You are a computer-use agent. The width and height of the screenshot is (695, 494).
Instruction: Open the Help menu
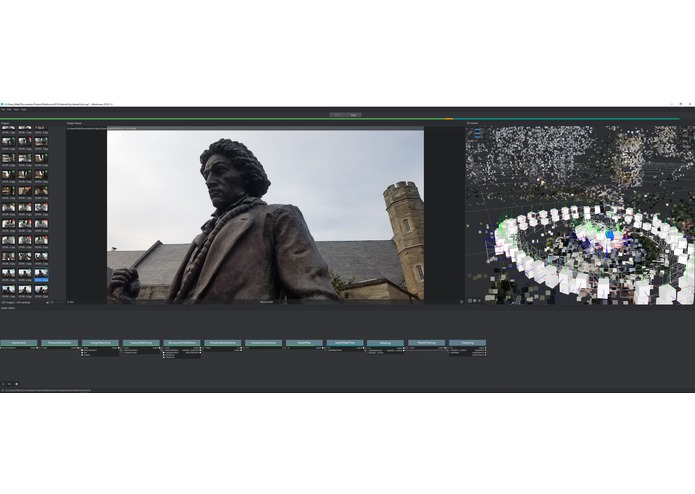[x=24, y=109]
